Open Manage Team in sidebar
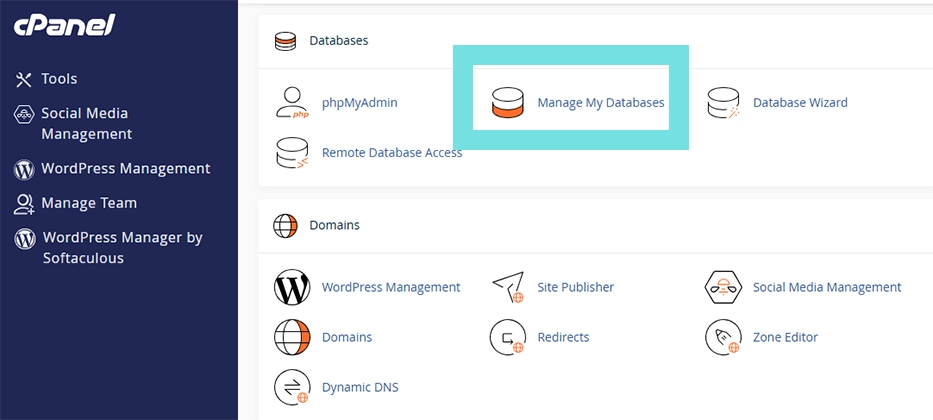The width and height of the screenshot is (933, 420). tap(89, 203)
